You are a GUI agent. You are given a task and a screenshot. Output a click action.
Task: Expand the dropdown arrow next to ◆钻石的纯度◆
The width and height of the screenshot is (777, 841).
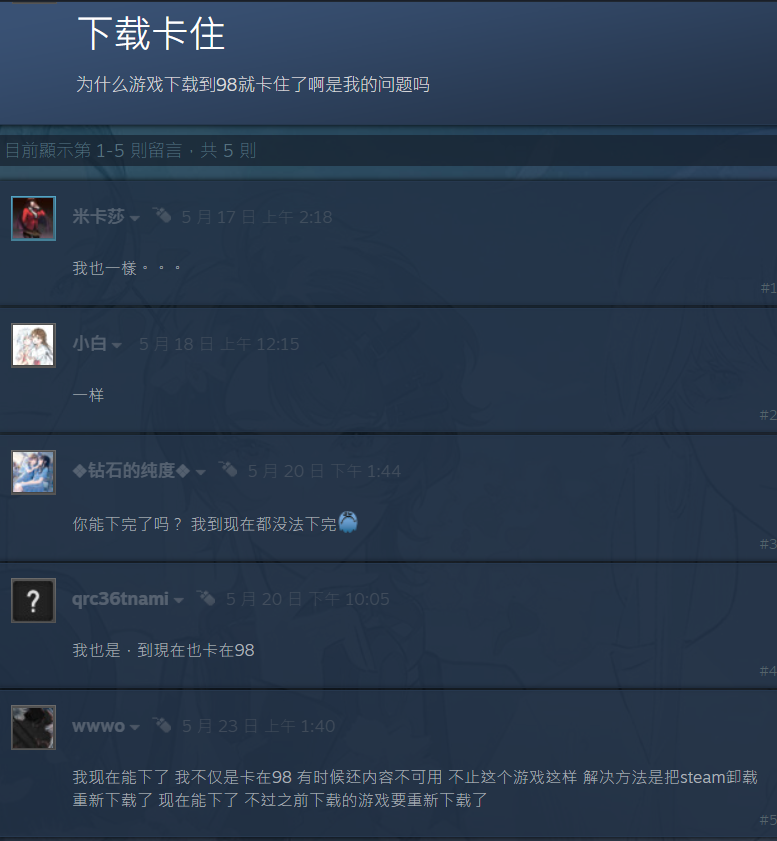[201, 473]
